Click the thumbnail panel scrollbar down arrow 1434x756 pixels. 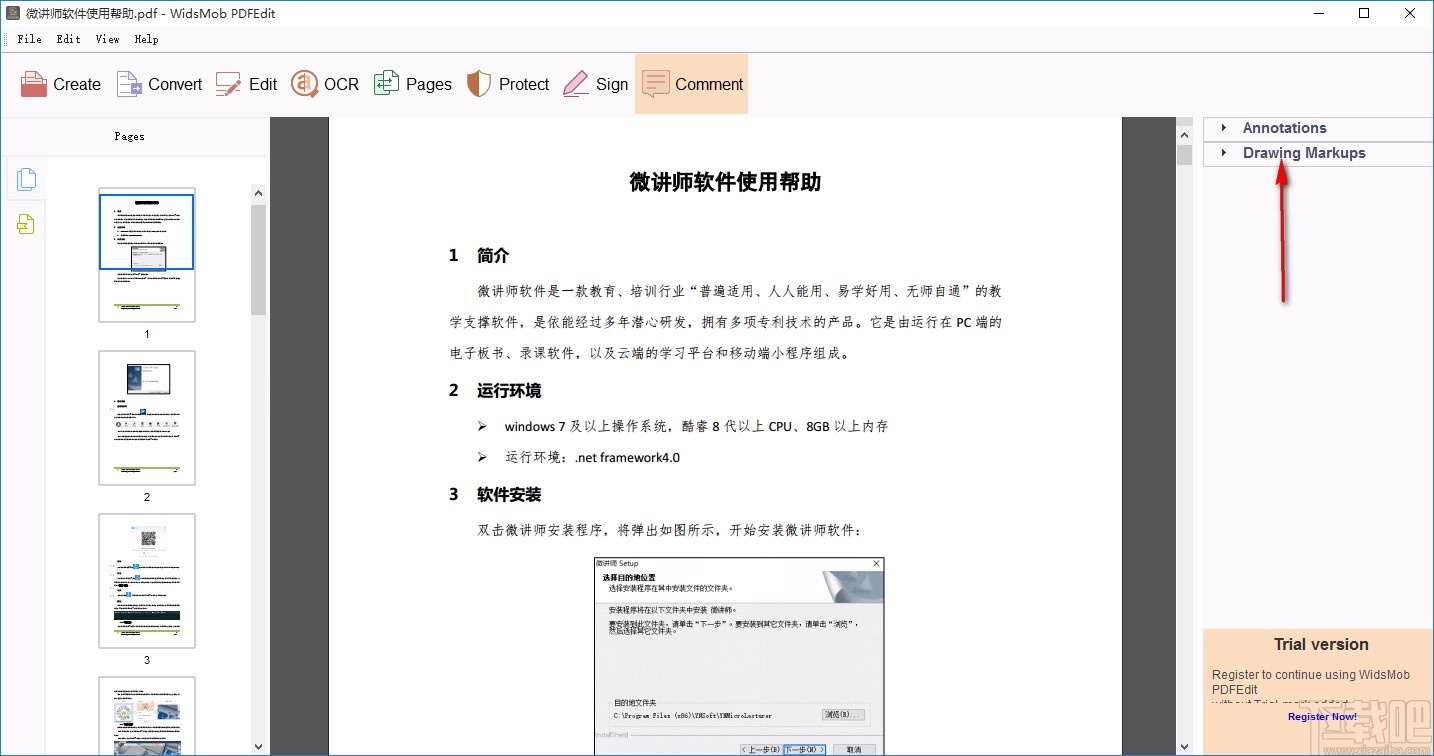(x=258, y=747)
